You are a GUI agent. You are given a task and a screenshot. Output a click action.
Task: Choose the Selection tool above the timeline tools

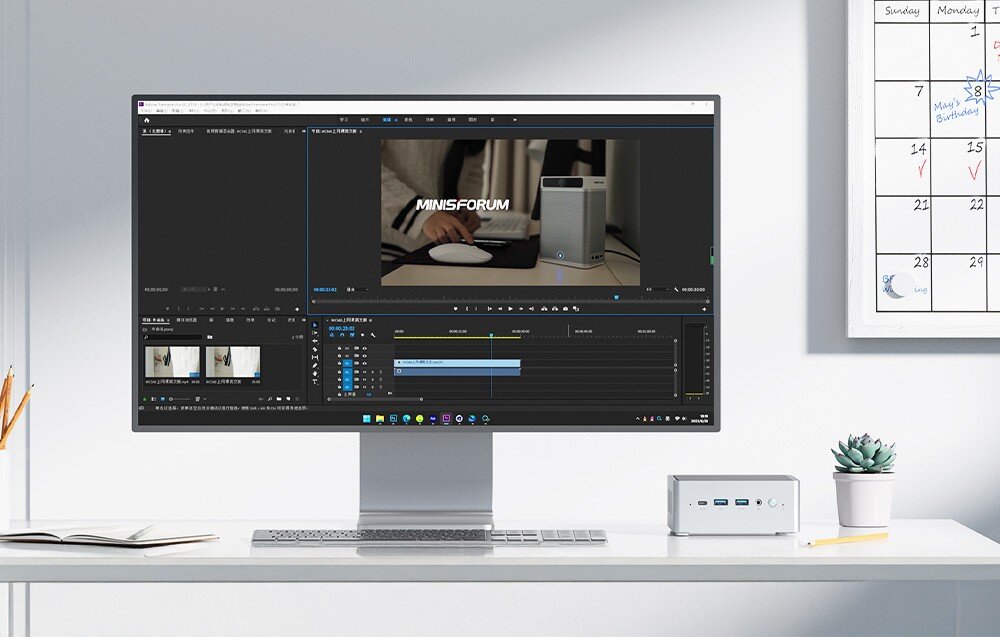tap(314, 325)
